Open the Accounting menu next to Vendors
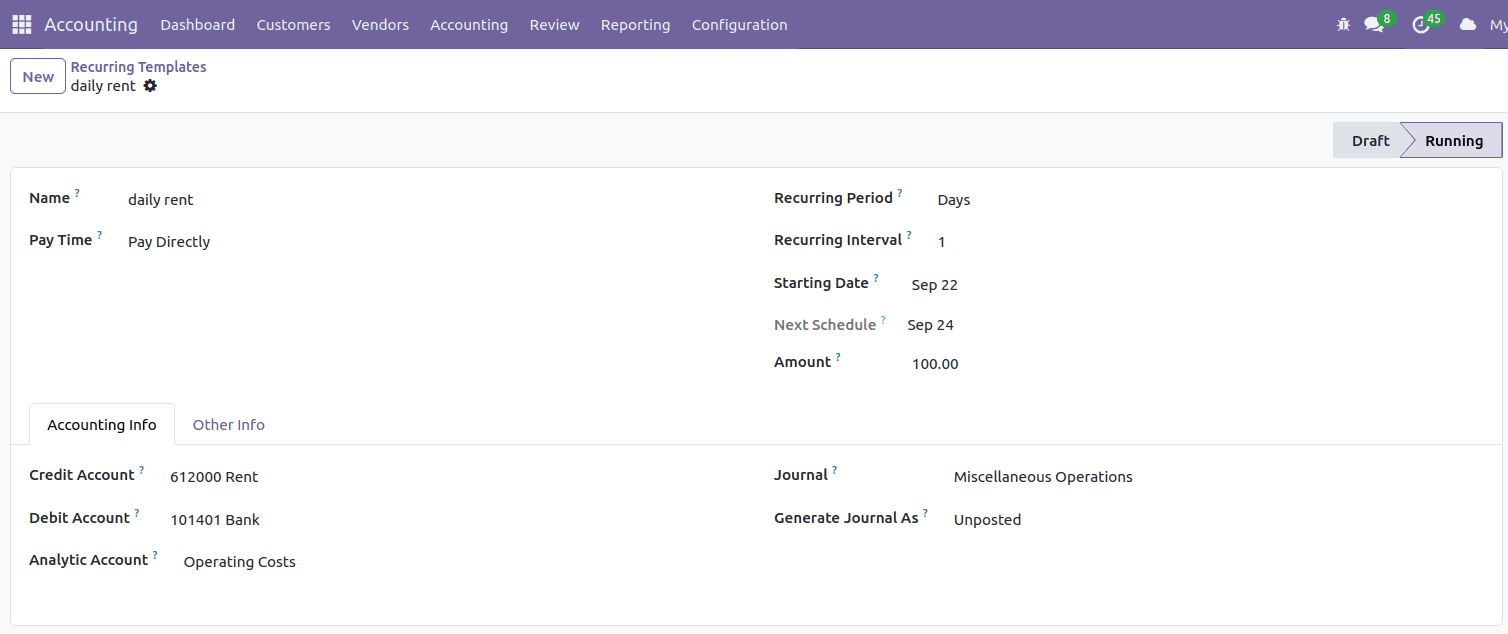This screenshot has width=1508, height=634. click(469, 25)
